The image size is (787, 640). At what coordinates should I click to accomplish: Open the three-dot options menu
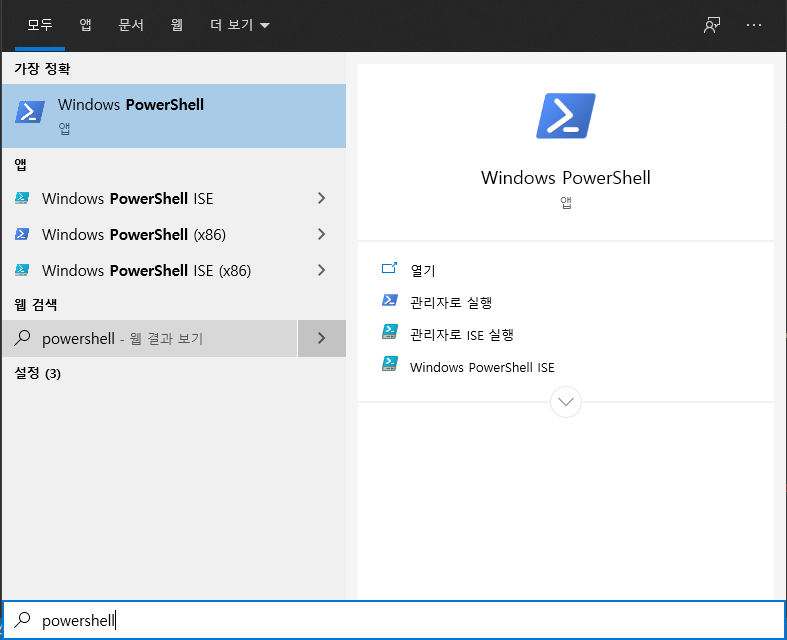pyautogui.click(x=754, y=25)
